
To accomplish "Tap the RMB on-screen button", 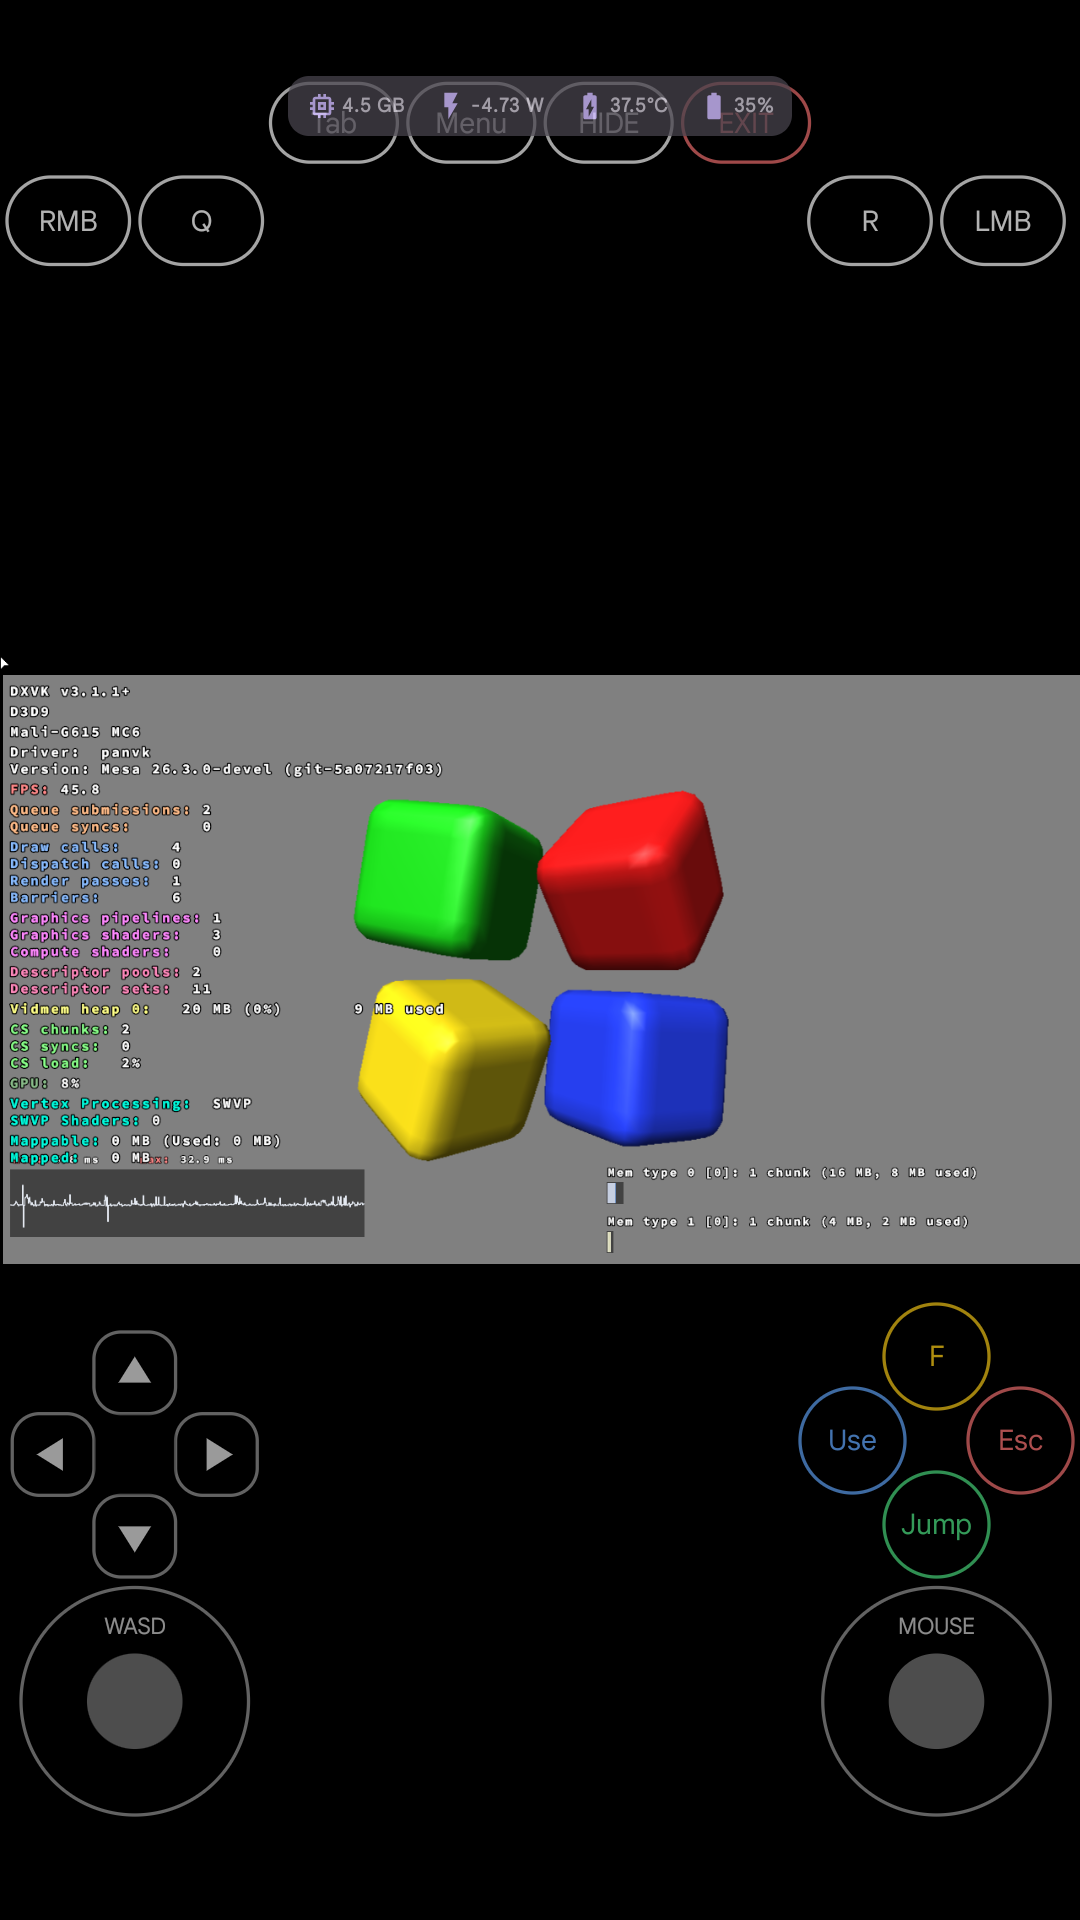I will click(x=68, y=221).
